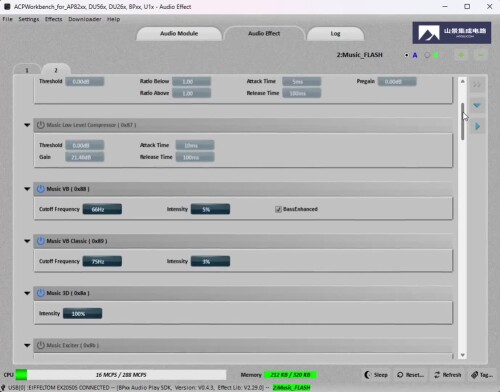
Task: Click Music 3D Intensity 100% field
Action: tap(82, 313)
